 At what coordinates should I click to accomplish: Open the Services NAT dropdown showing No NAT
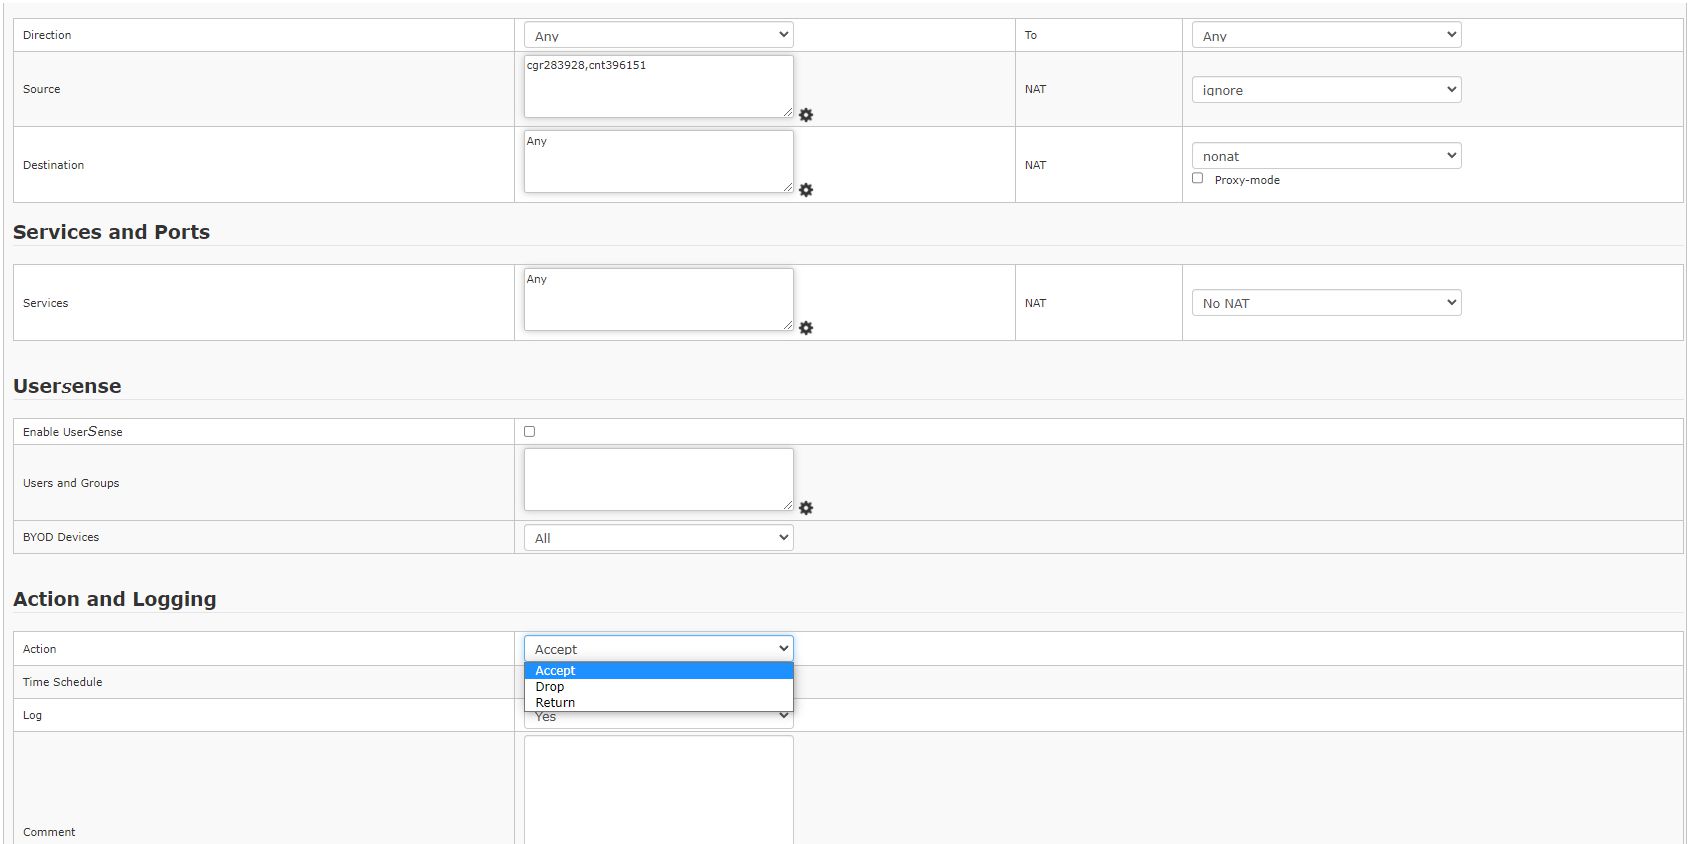1326,303
